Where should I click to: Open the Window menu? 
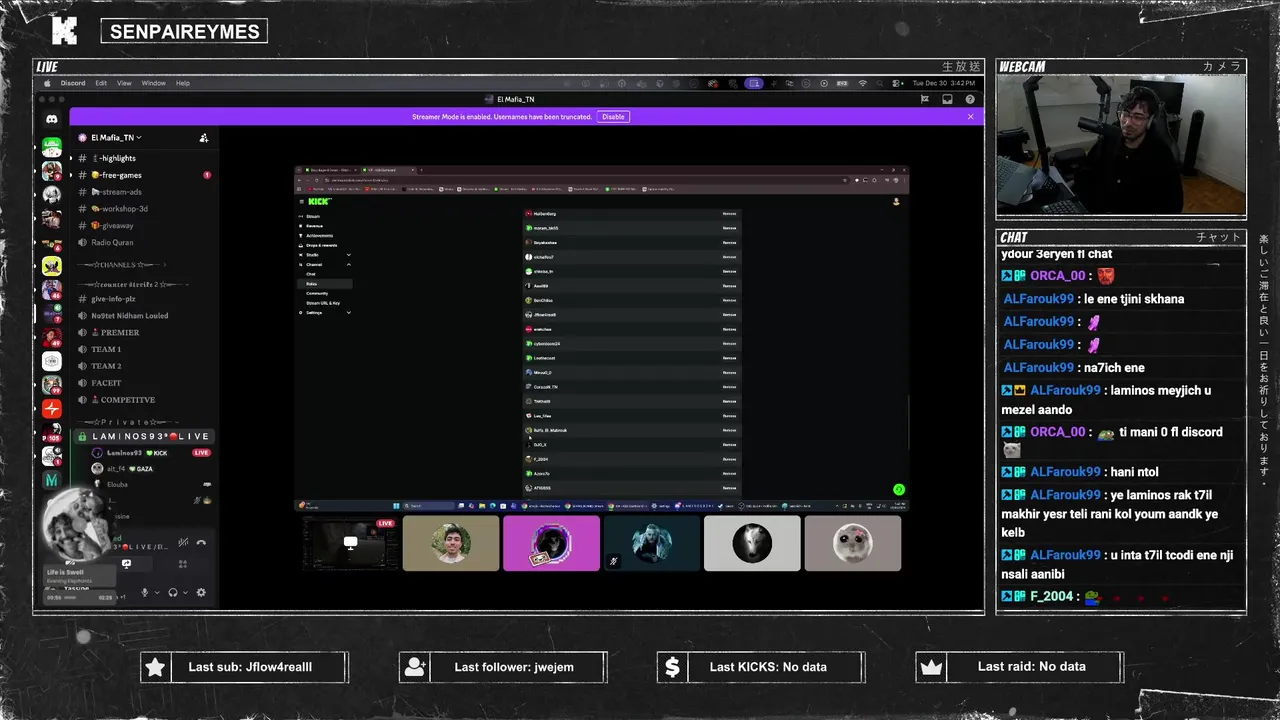(153, 83)
